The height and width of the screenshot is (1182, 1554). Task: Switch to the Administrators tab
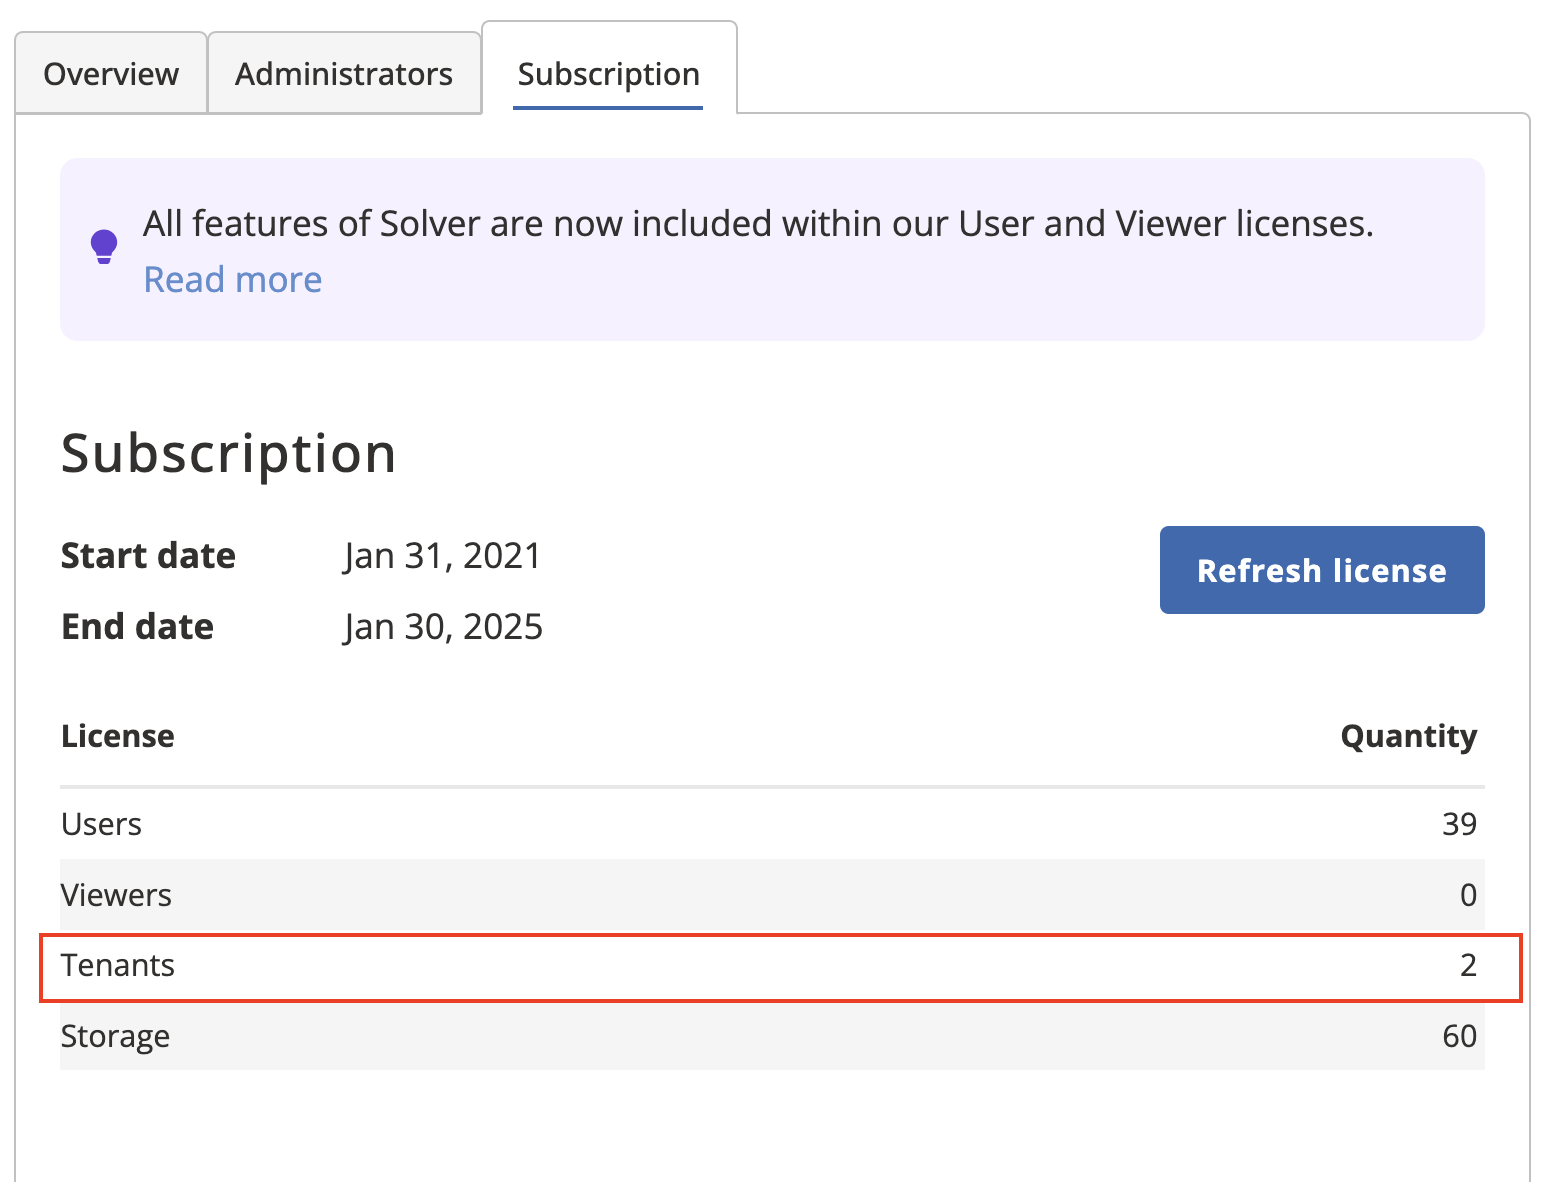tap(343, 74)
